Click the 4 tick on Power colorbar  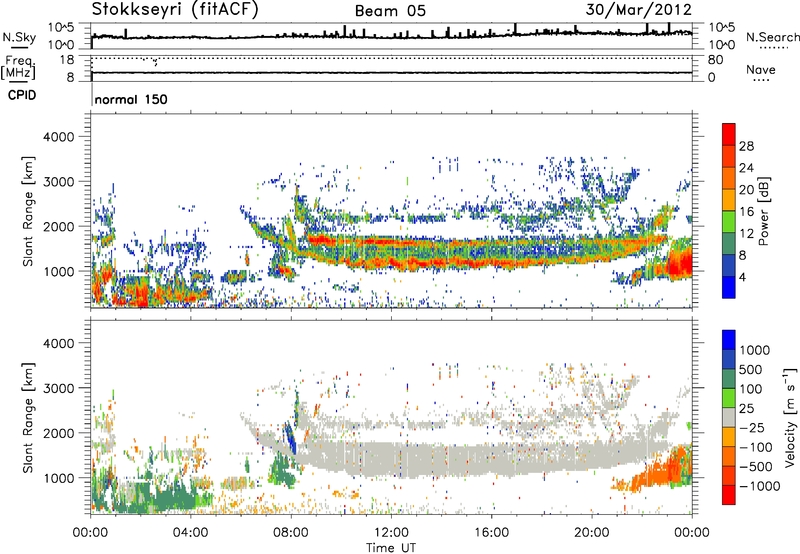pos(743,277)
